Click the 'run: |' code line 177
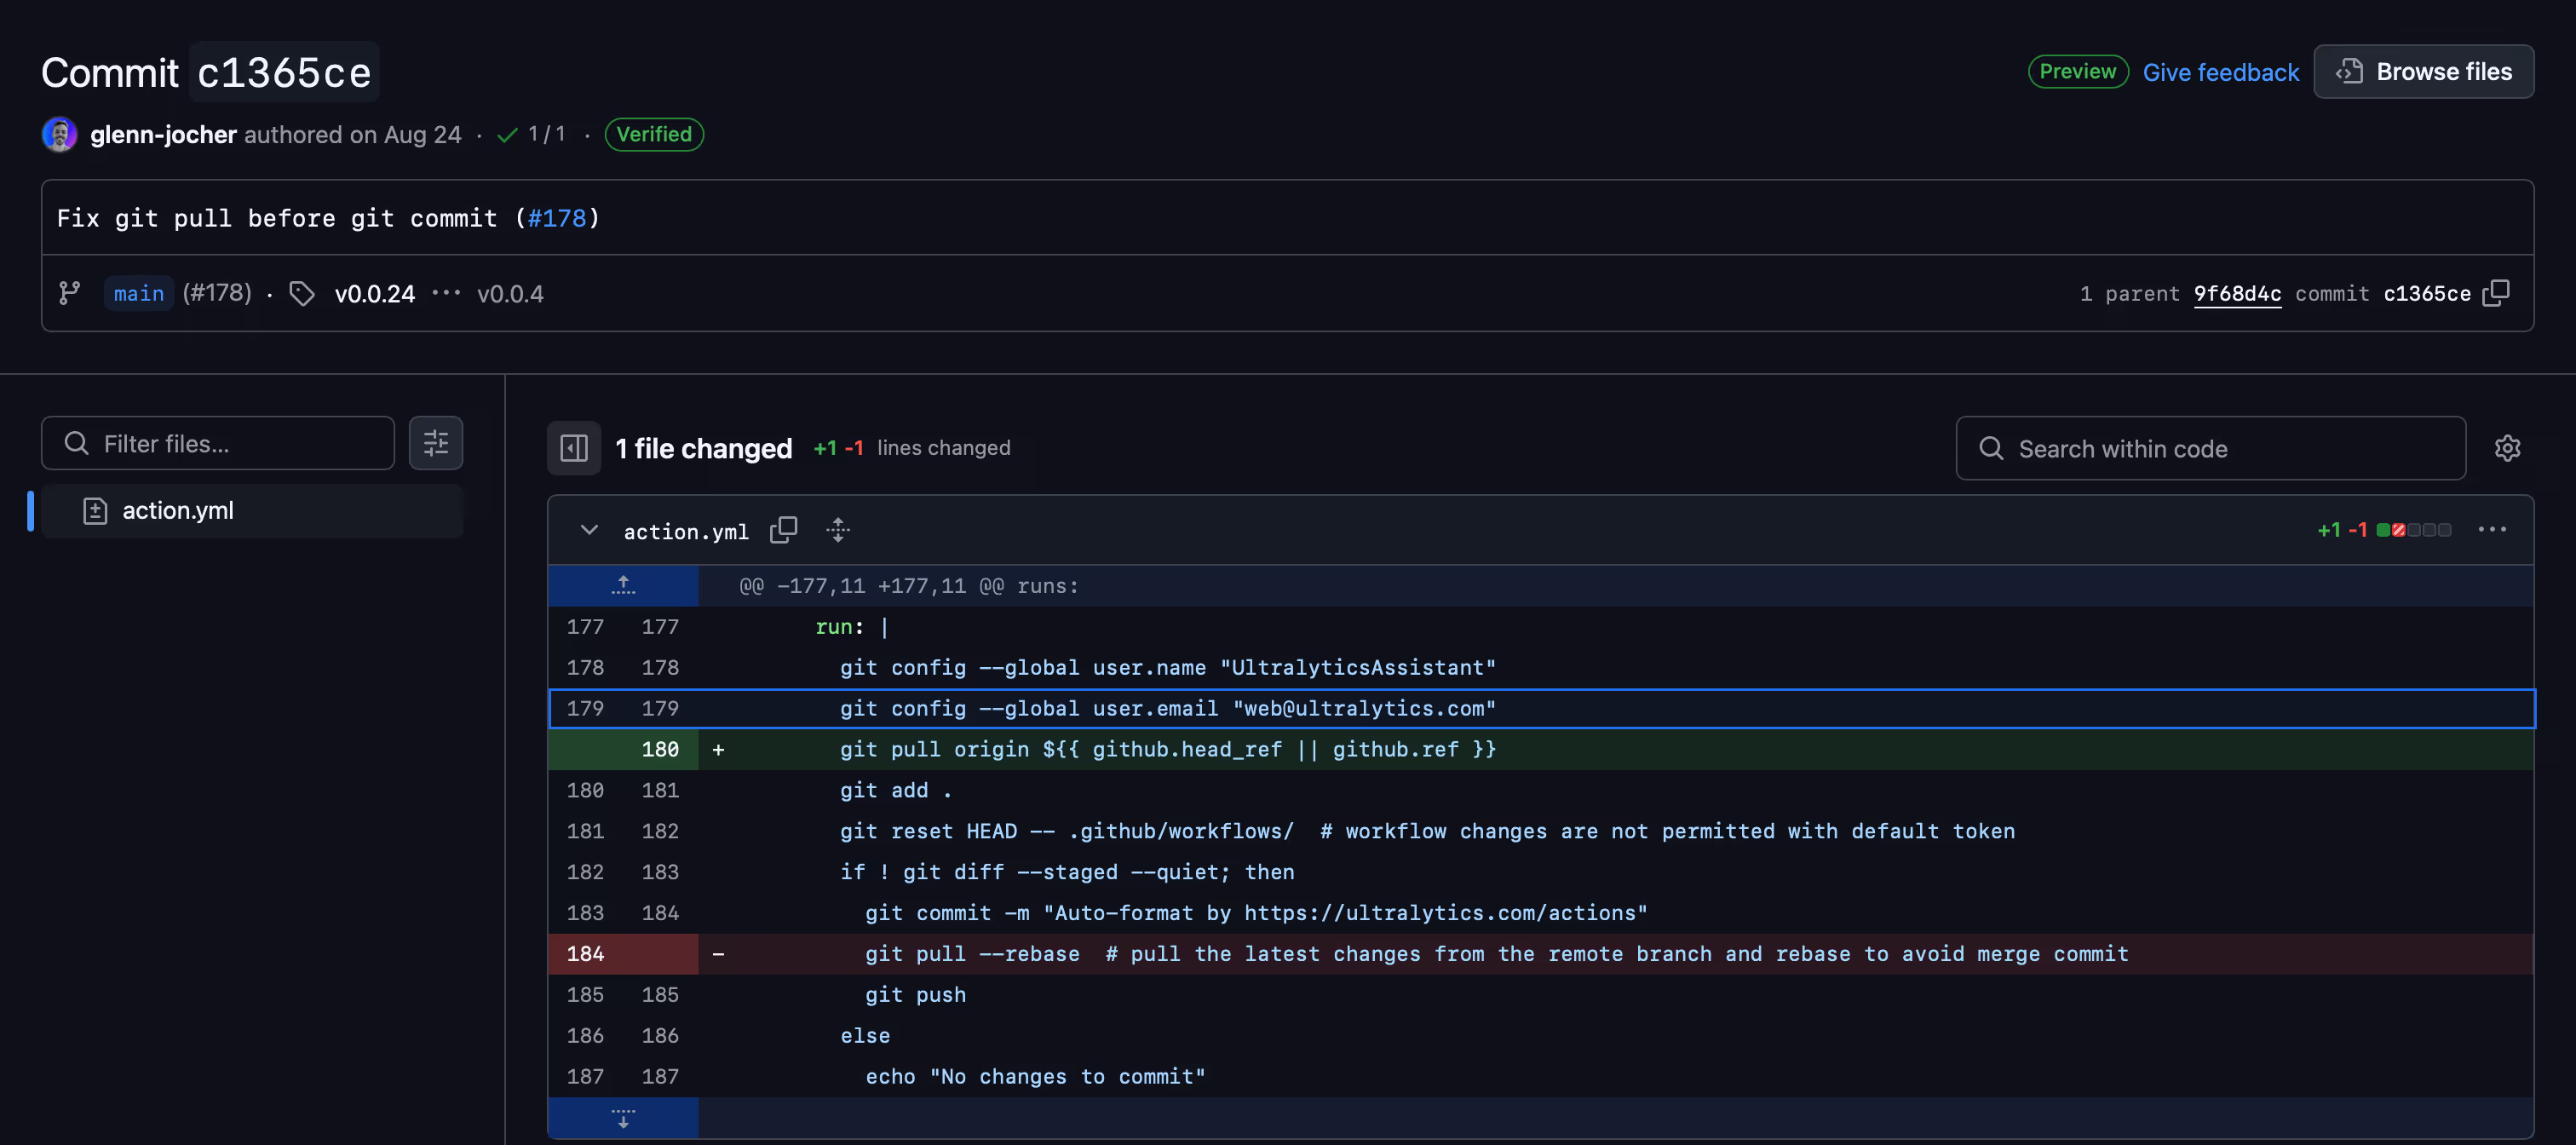This screenshot has width=2576, height=1145. (852, 627)
